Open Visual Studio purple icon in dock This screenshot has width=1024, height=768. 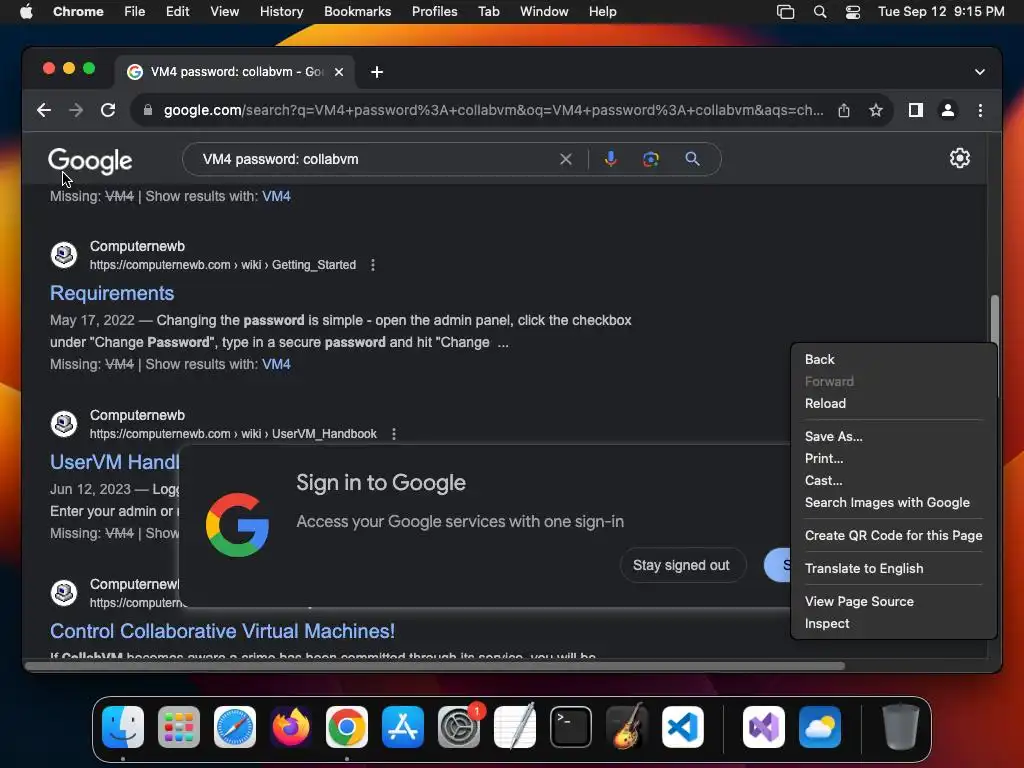763,727
